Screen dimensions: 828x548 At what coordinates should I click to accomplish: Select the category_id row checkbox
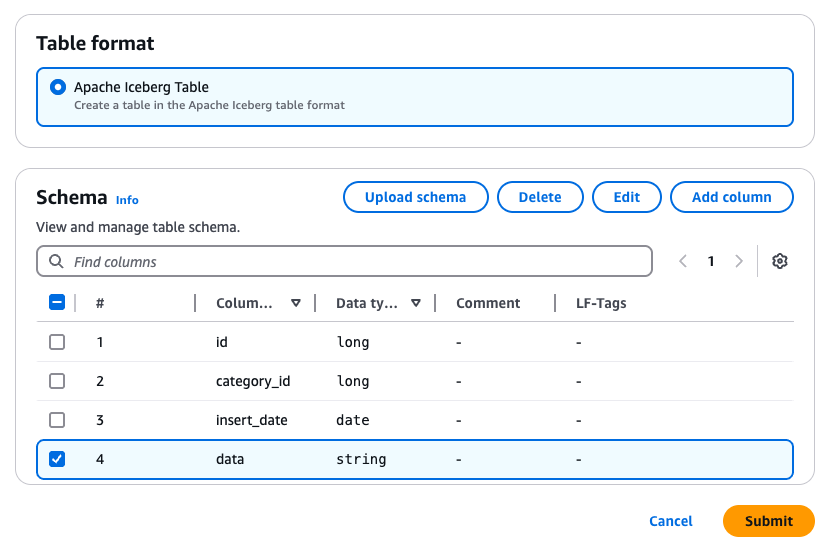[57, 381]
